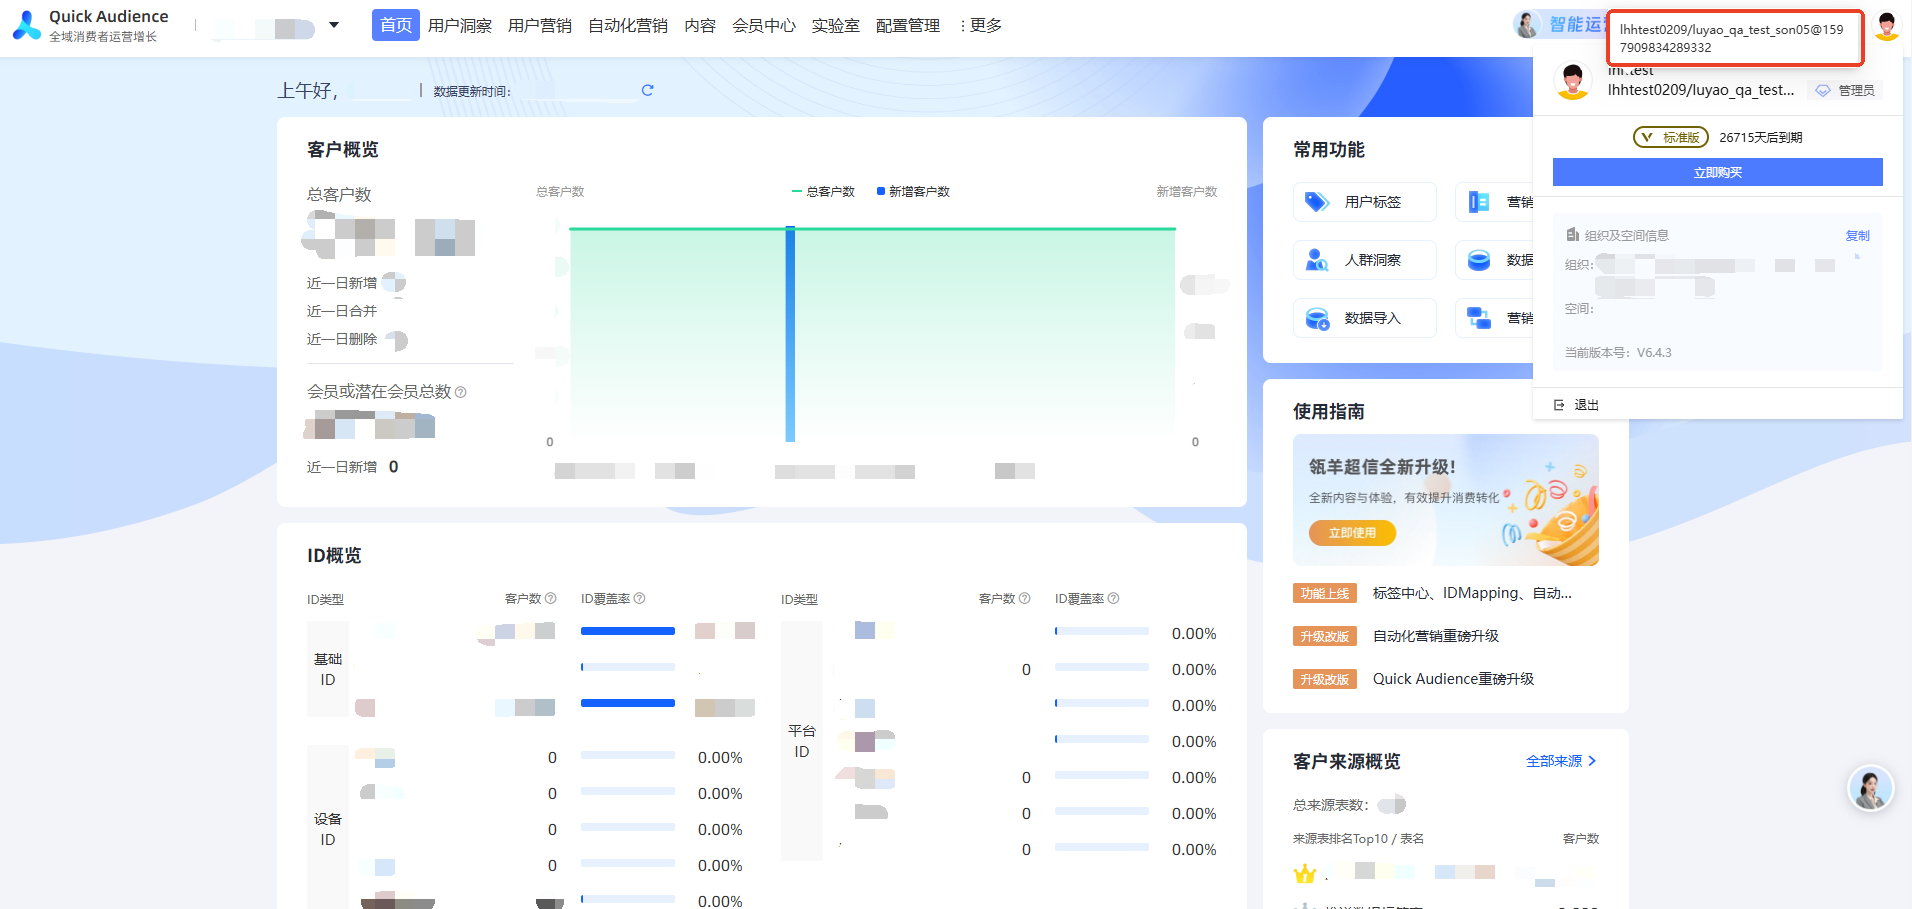The image size is (1912, 909).
Task: Click the 当前版本号: V6.4.3 text
Action: coord(1618,352)
